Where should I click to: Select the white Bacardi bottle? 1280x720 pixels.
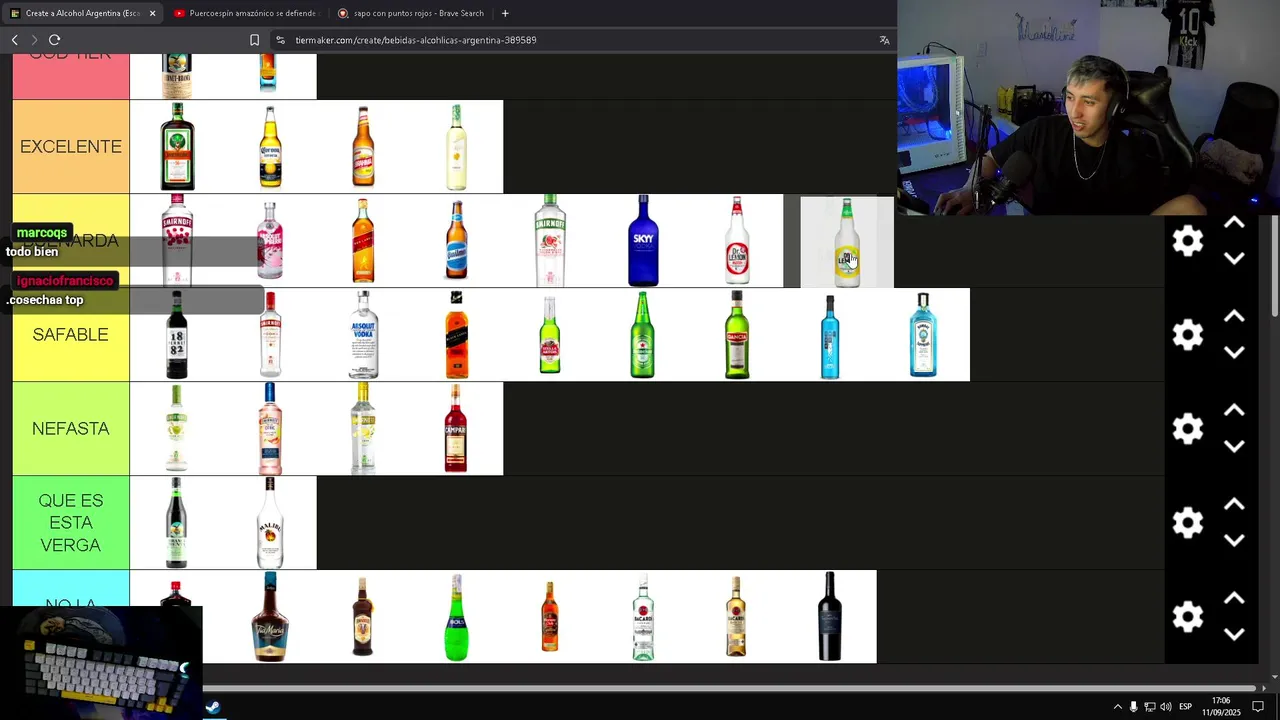point(643,617)
